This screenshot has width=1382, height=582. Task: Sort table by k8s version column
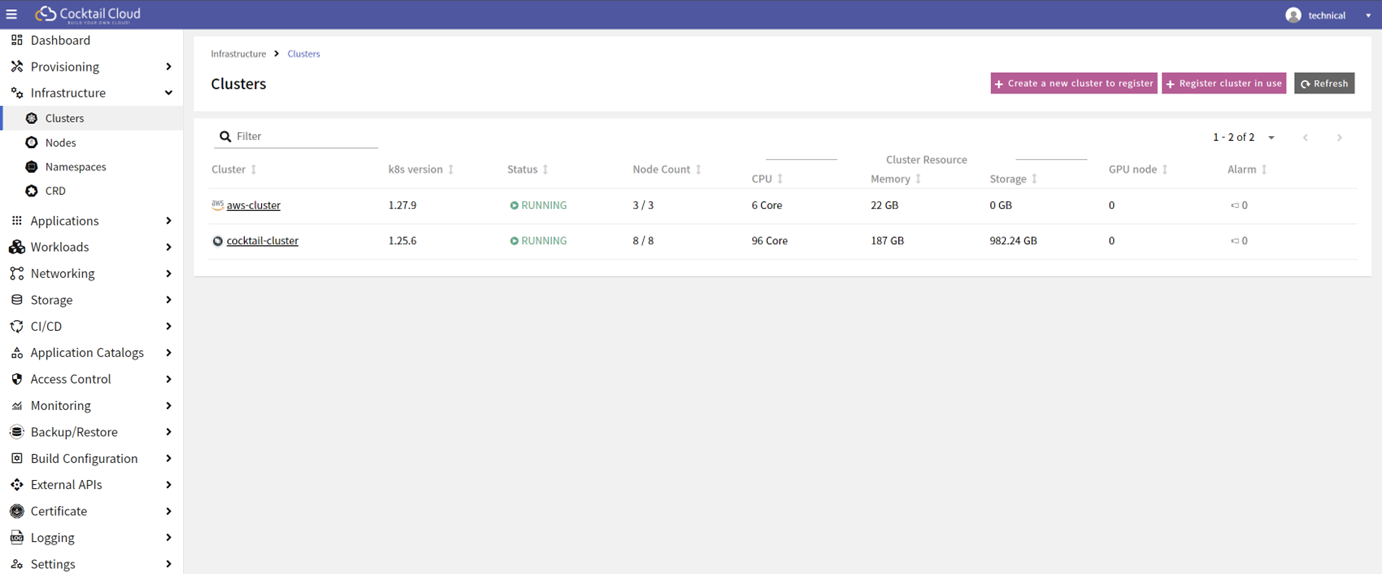click(451, 170)
